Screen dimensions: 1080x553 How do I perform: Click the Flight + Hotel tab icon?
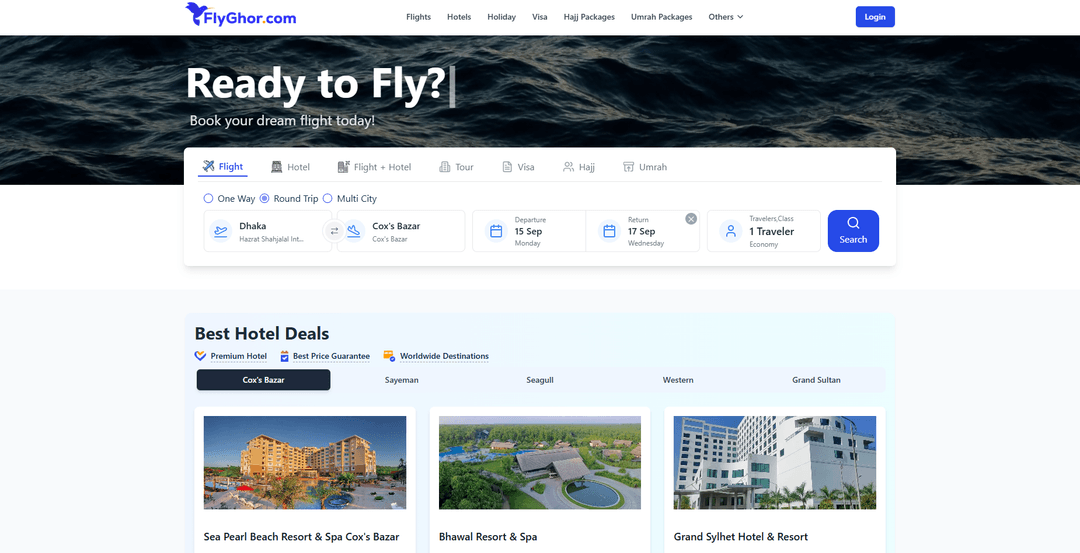click(x=344, y=167)
